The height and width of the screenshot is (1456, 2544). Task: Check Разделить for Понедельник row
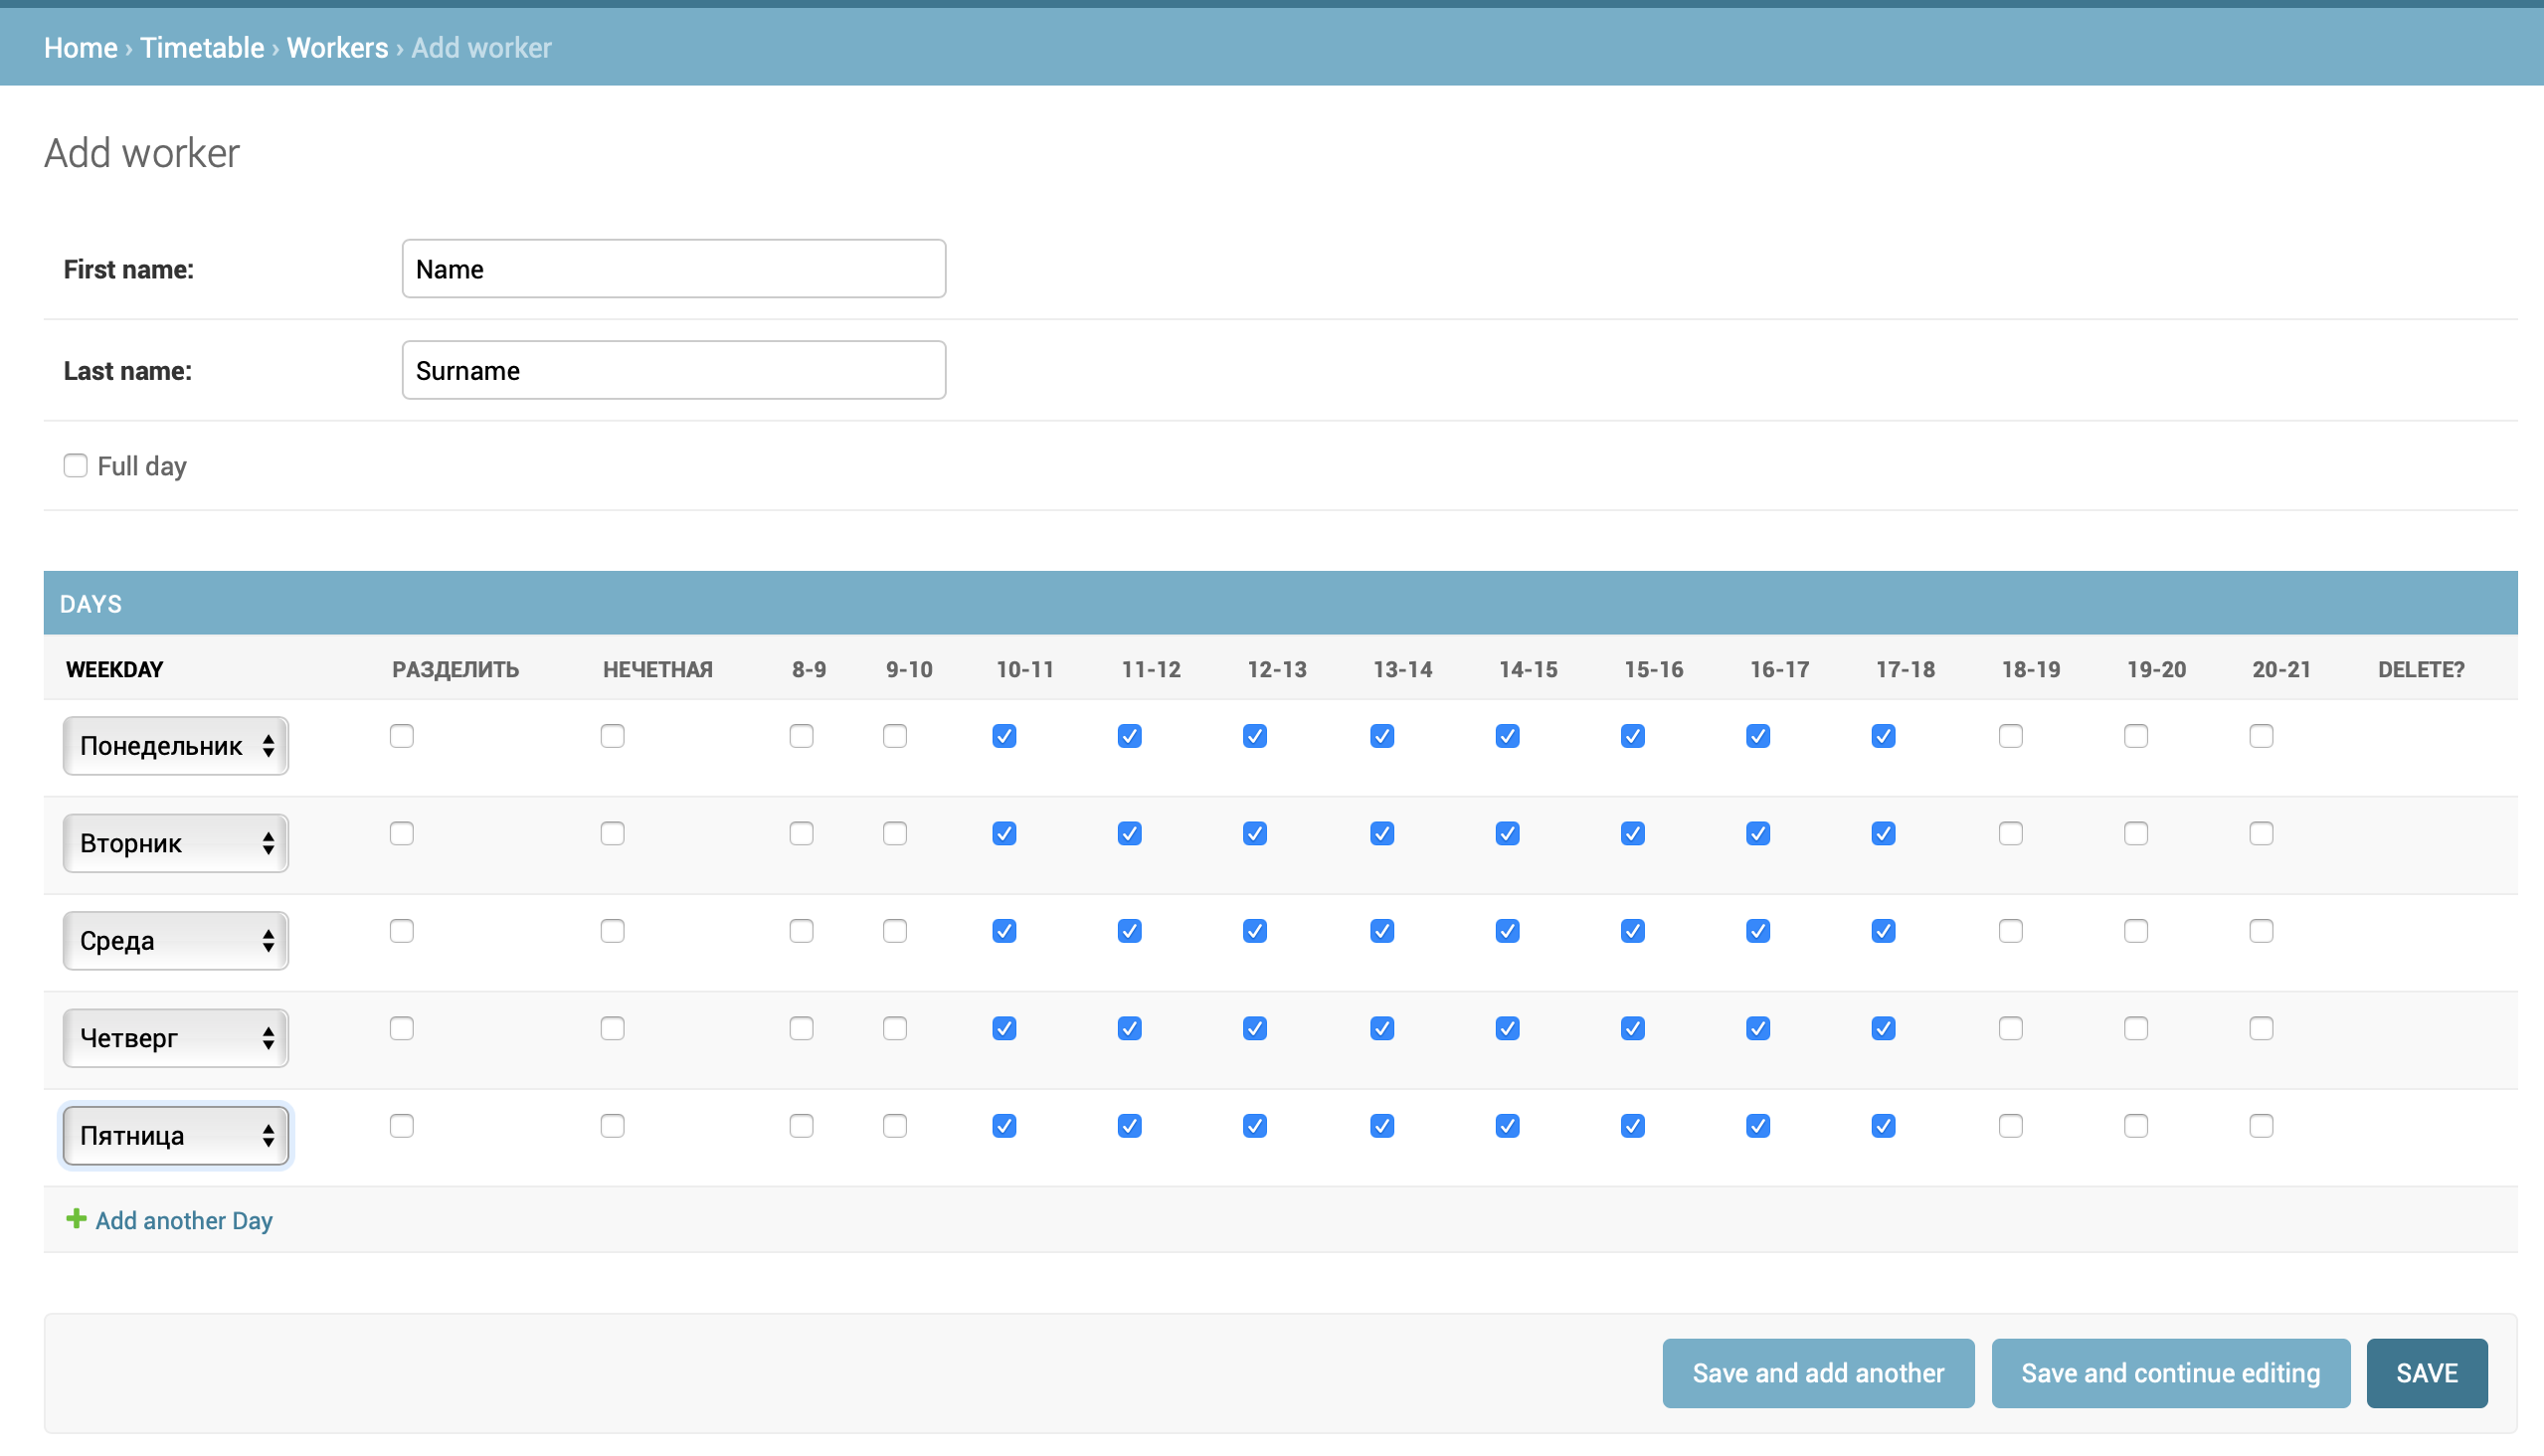[x=402, y=736]
